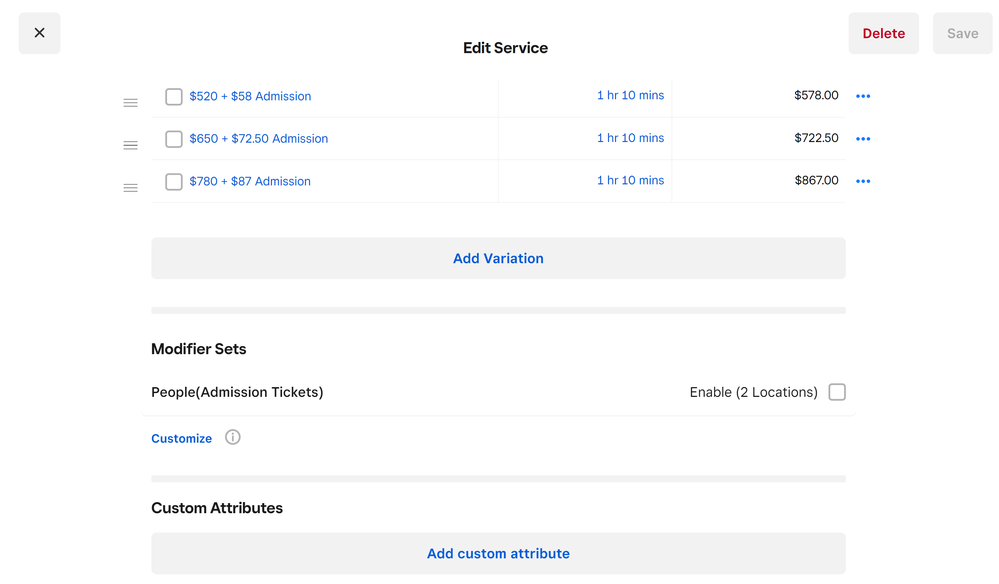Enable People(Admission Tickets) modifier set checkbox
Viewport: 999px width, 584px height.
837,392
